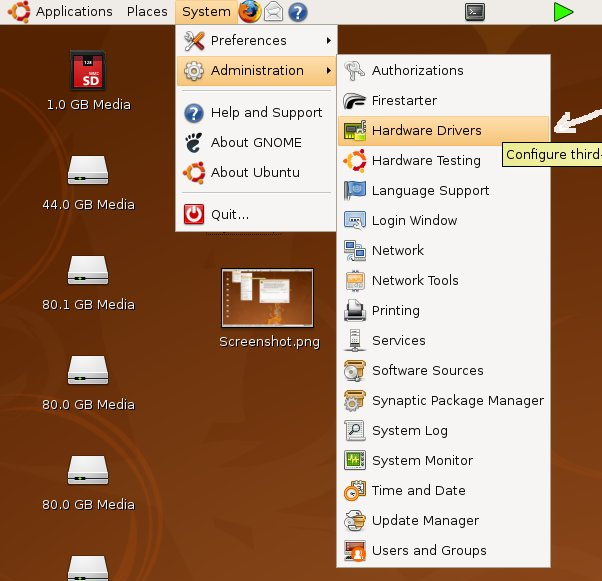
Task: Select the 44.0 GB Media drive icon
Action: click(88, 170)
